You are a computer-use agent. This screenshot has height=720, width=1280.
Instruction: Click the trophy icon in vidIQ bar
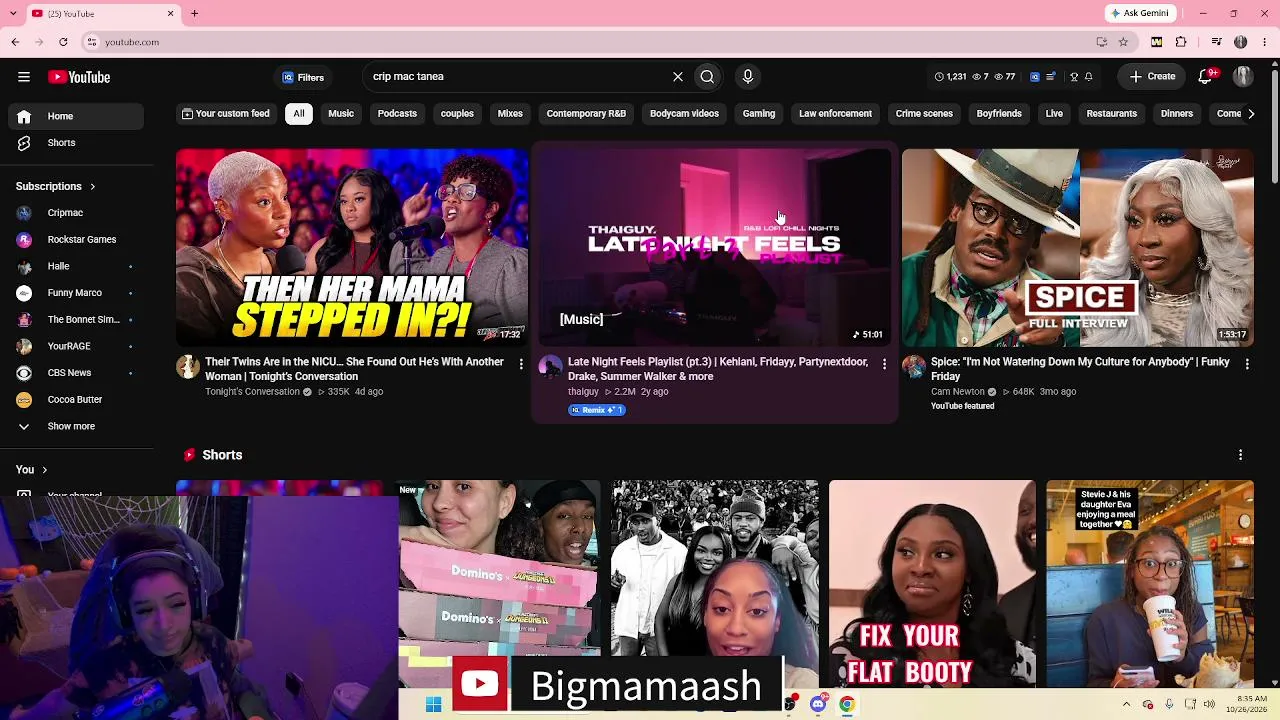coord(1074,77)
